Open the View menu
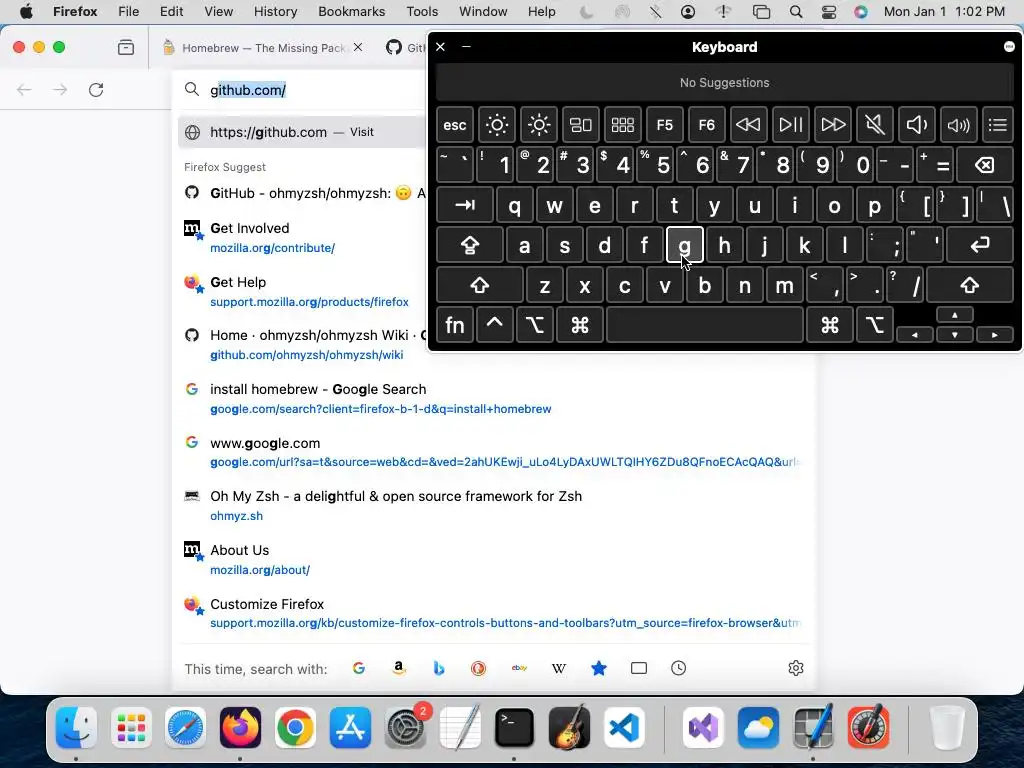Viewport: 1024px width, 768px height. point(218,12)
